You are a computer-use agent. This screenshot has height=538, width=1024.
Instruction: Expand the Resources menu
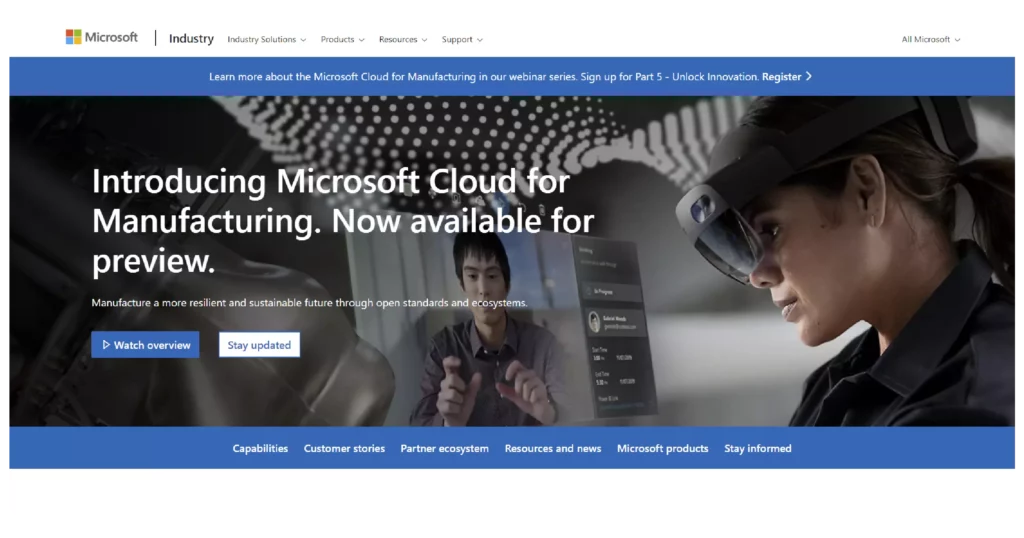click(403, 39)
